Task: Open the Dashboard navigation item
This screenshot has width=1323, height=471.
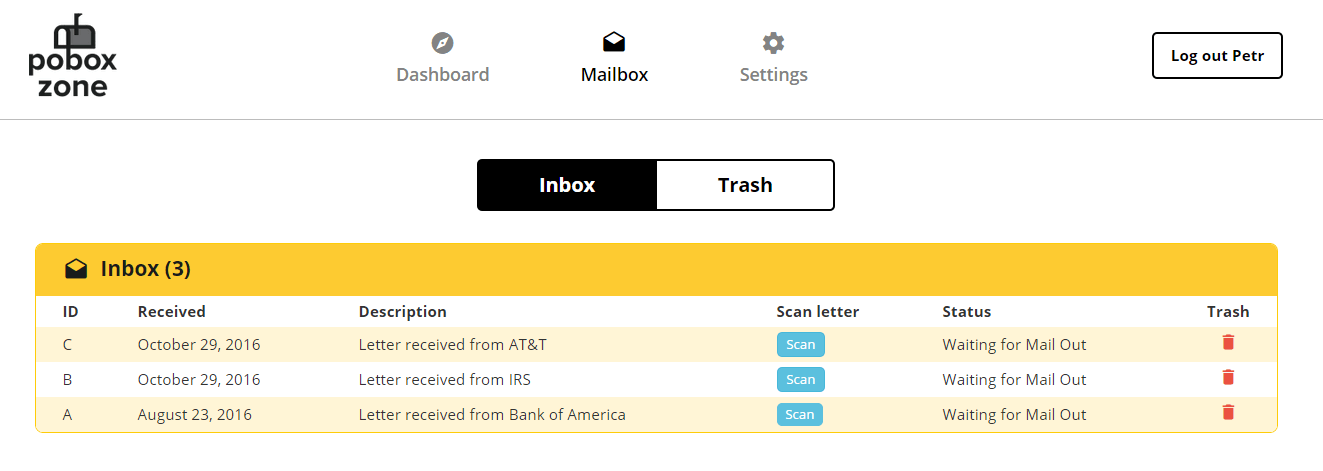Action: click(x=442, y=59)
